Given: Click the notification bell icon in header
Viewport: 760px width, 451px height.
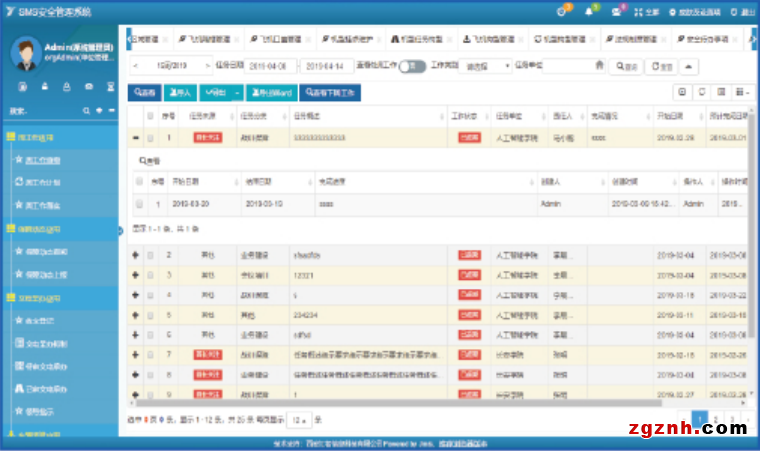Looking at the screenshot, I should click(590, 11).
